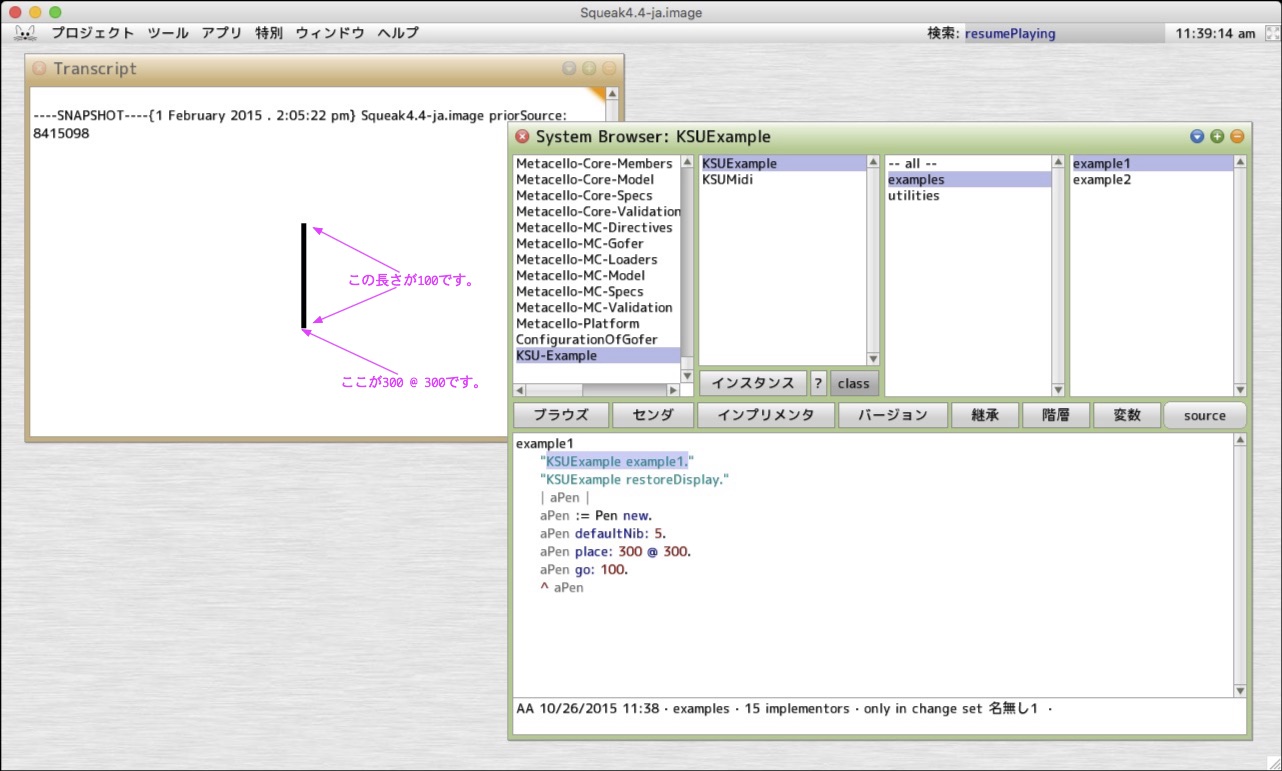Screen dimensions: 1282x771
Task: Select Metacello-MC-Loaders category
Action: coord(597,260)
